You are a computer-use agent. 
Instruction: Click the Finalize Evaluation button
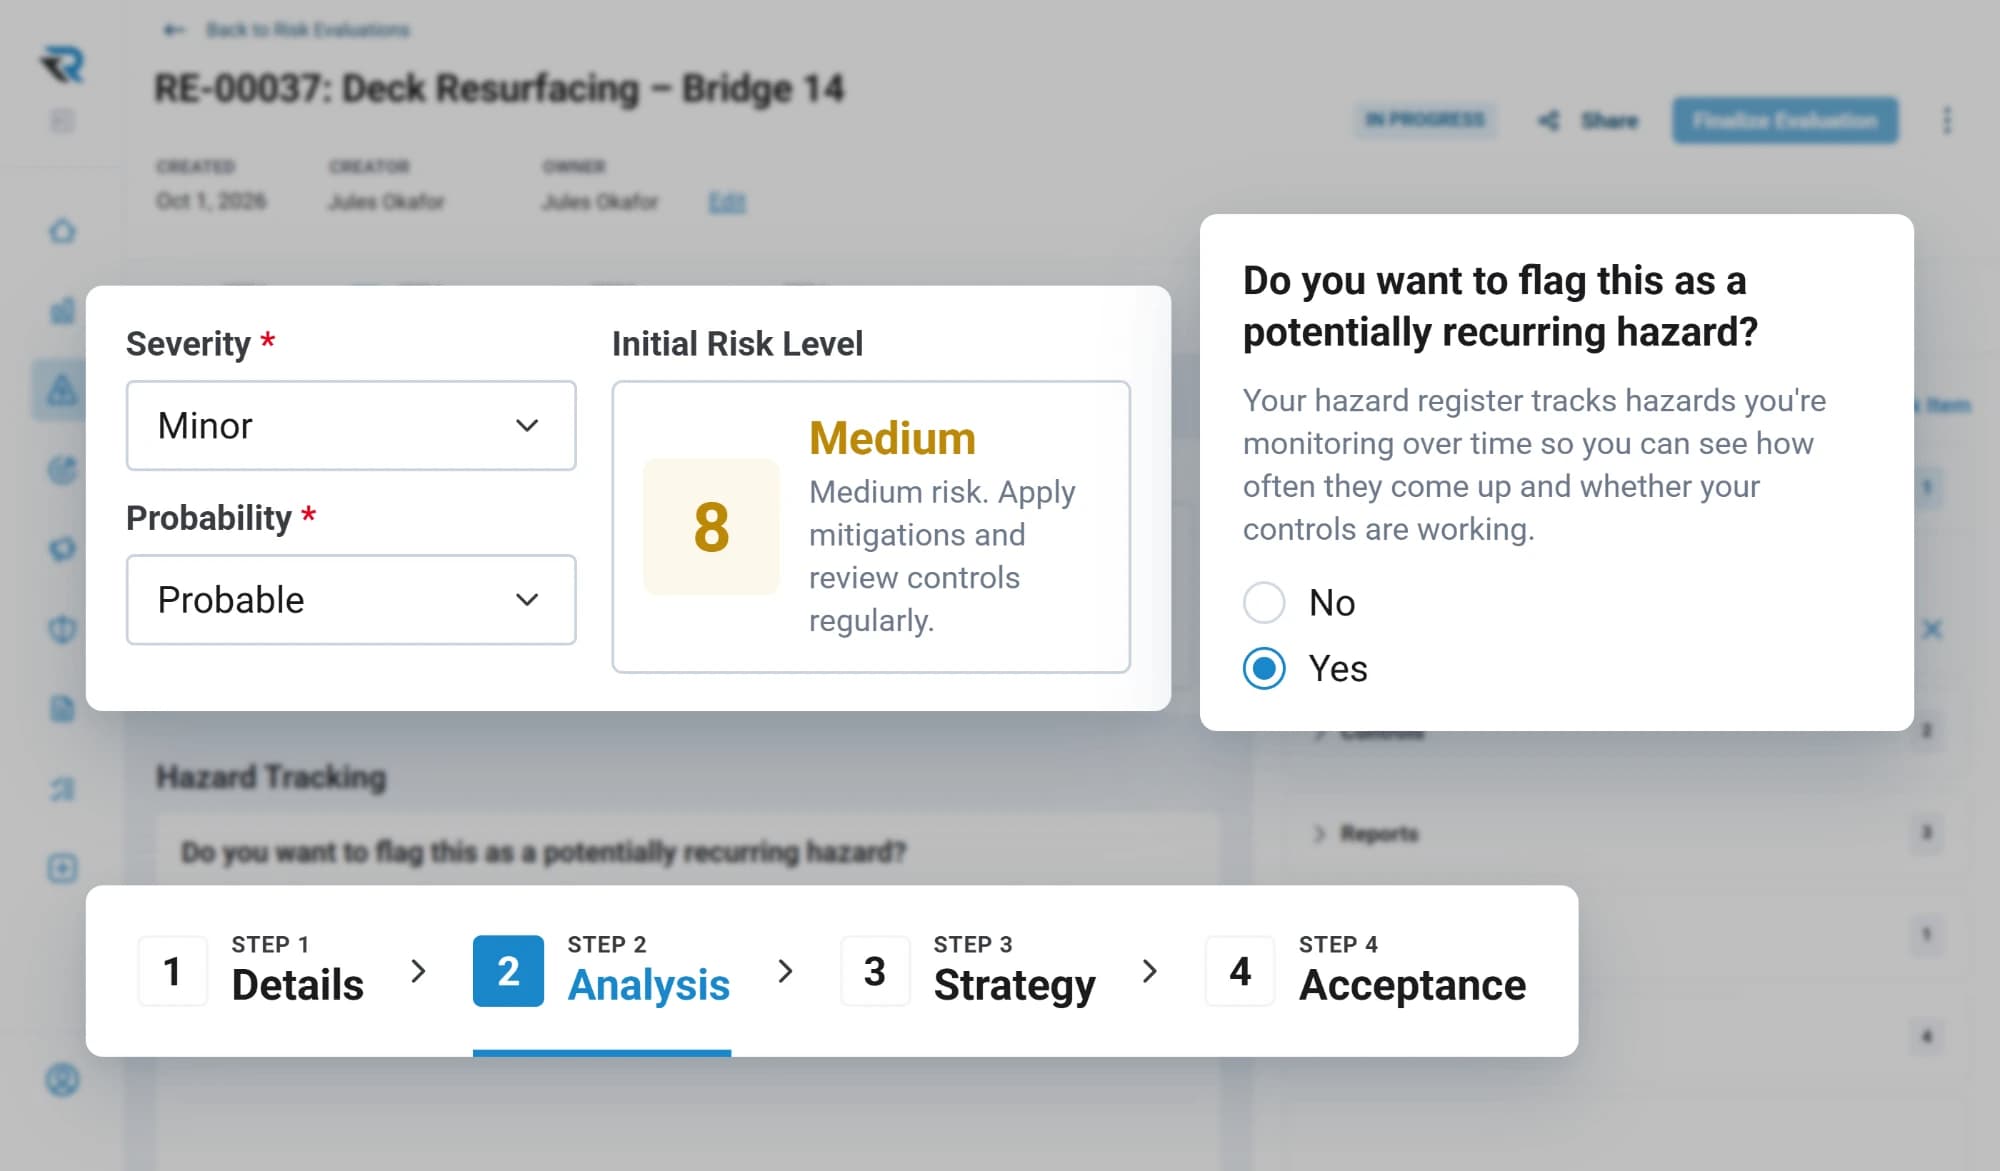click(1785, 120)
